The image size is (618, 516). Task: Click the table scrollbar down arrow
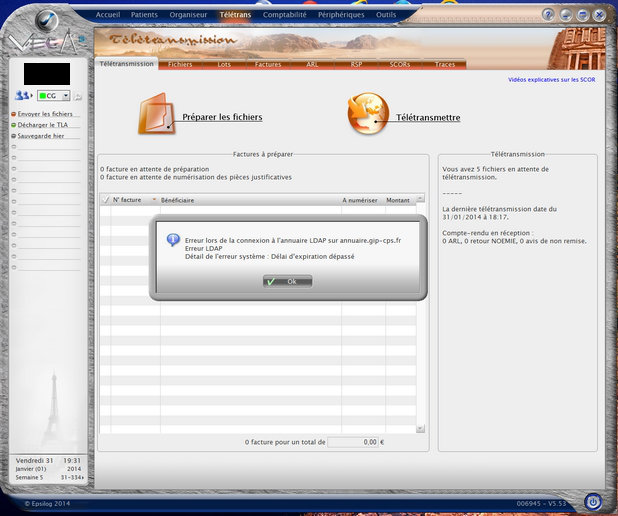pos(421,428)
